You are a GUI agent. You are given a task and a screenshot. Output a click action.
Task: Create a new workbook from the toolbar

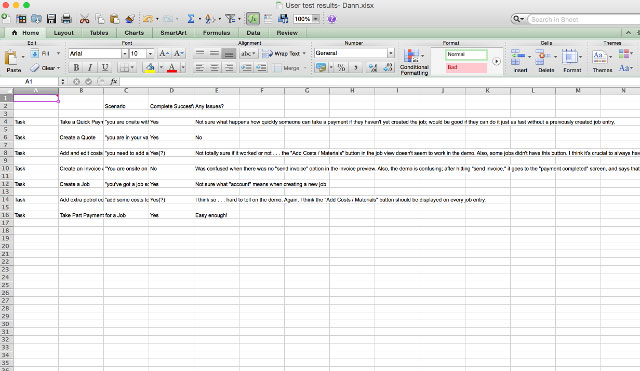click(x=6, y=18)
